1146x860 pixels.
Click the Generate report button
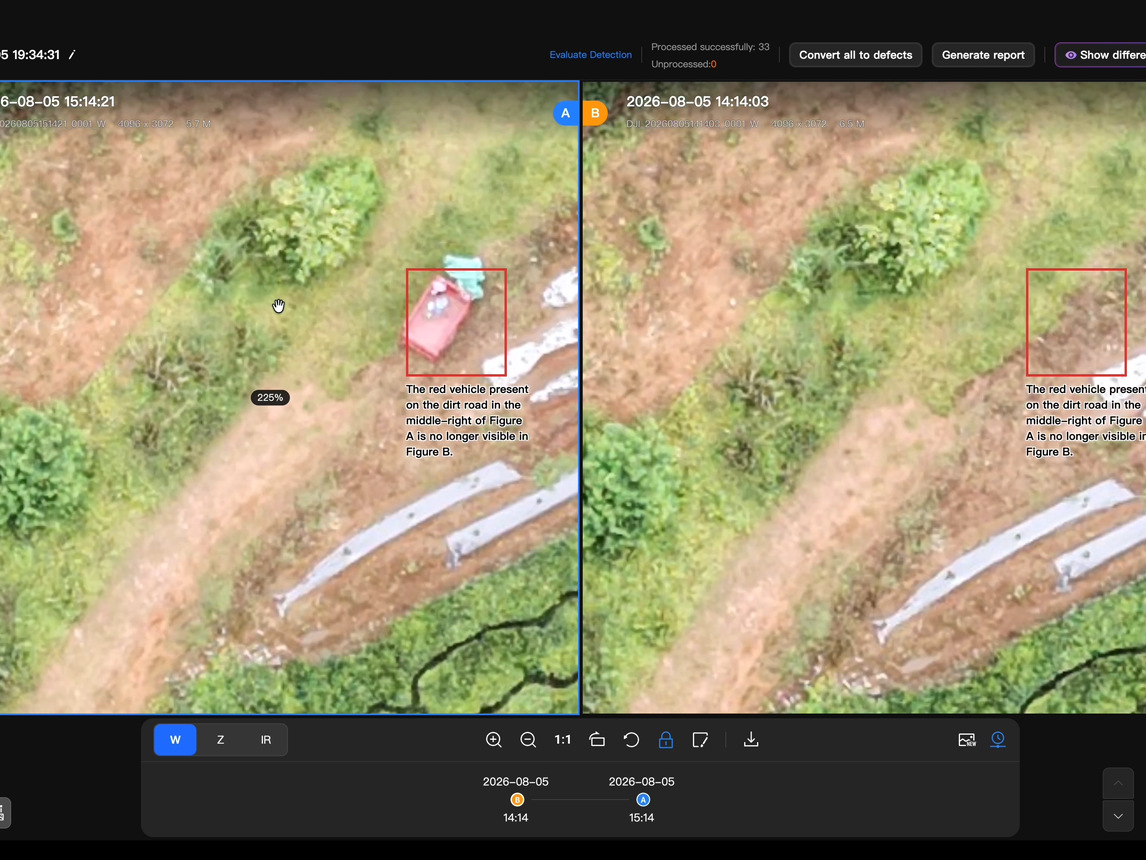click(983, 55)
